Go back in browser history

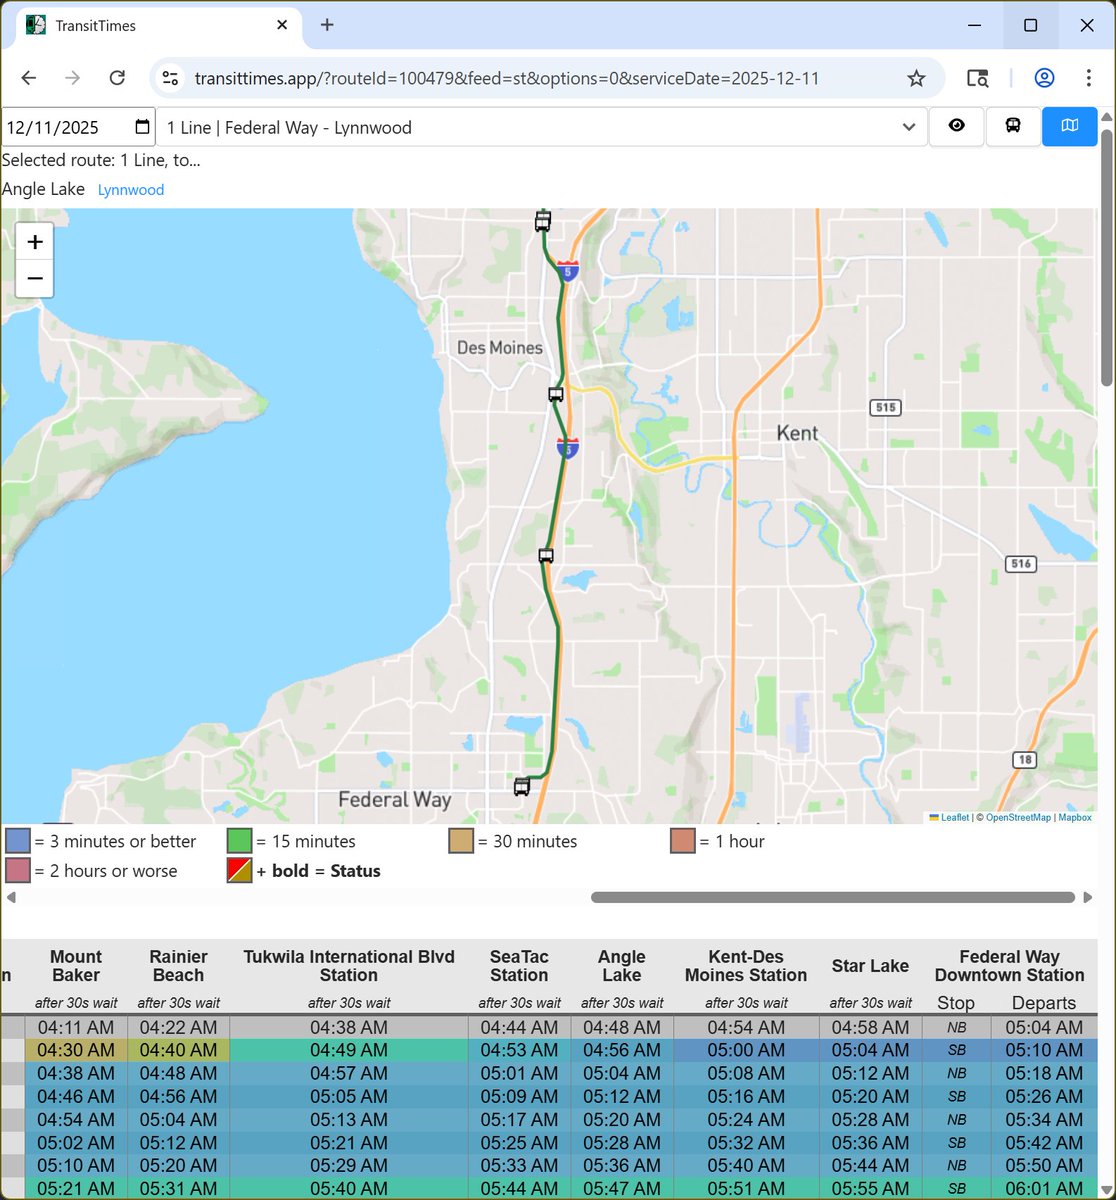(x=29, y=78)
